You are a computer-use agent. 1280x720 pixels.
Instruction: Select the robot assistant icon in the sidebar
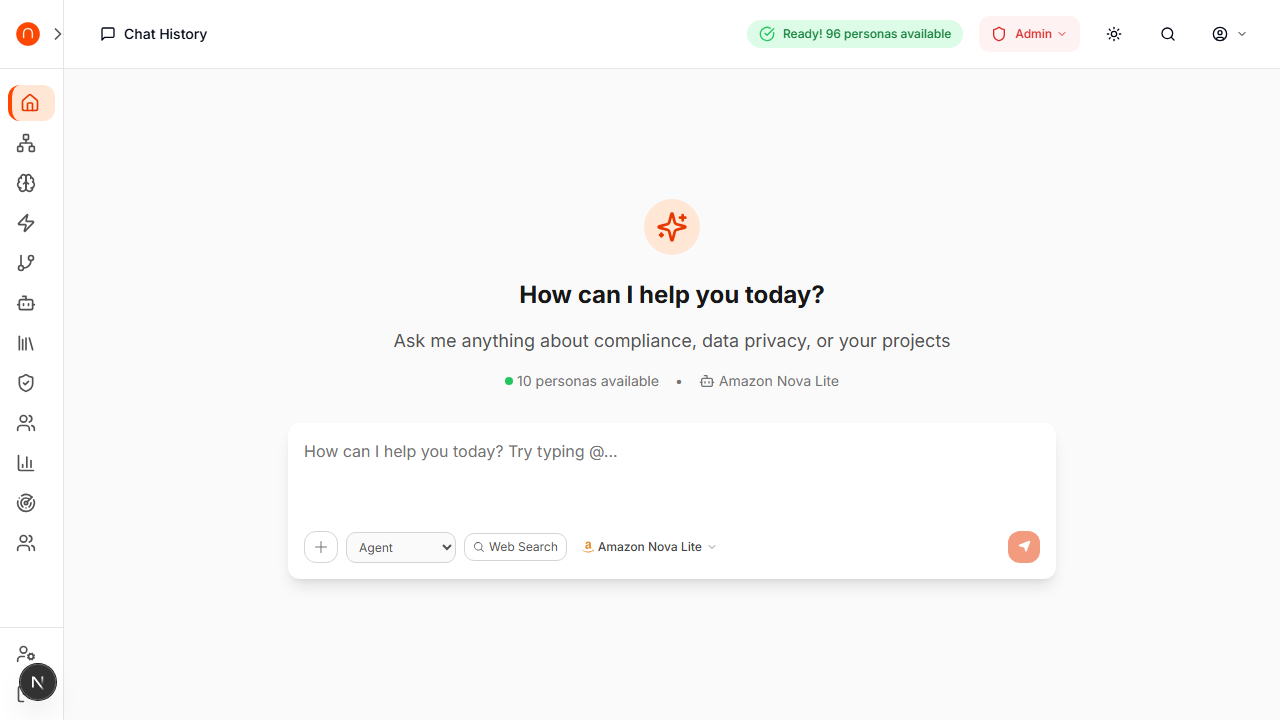point(26,303)
